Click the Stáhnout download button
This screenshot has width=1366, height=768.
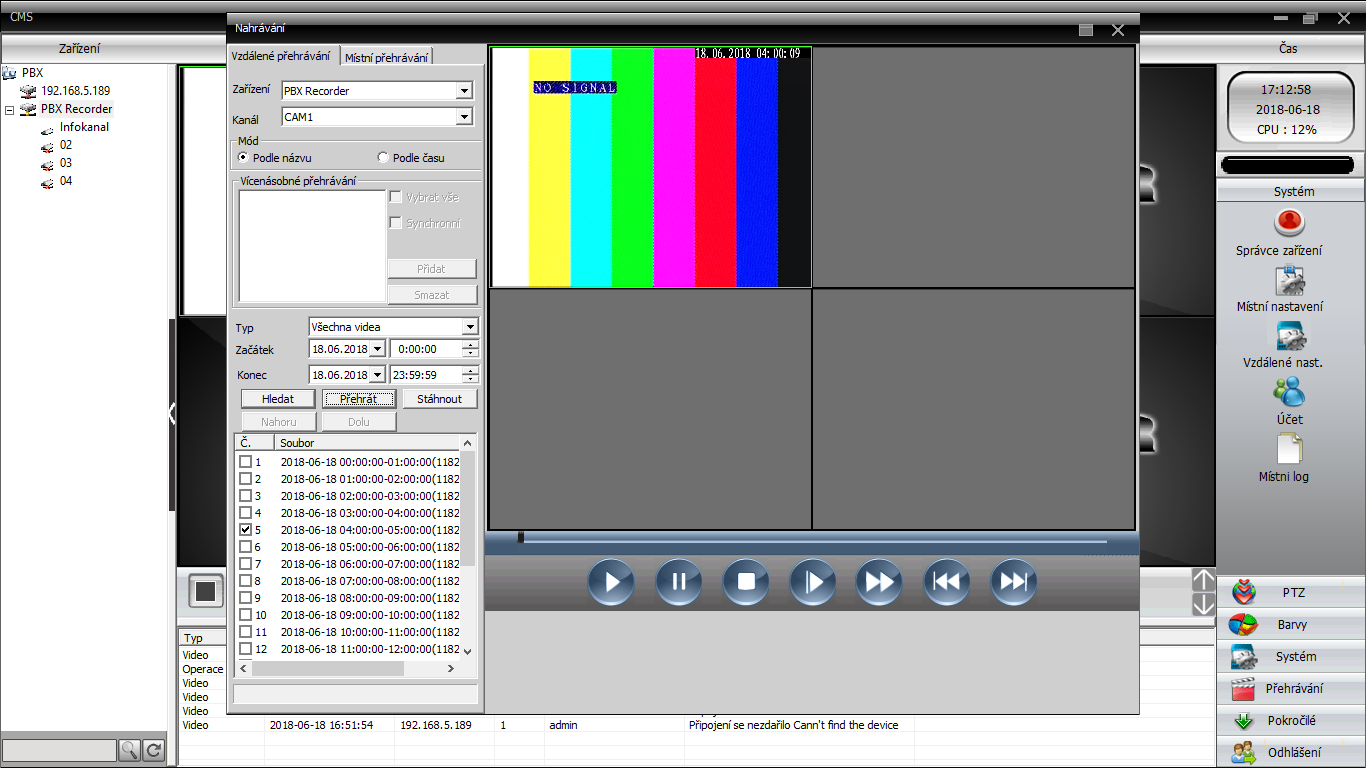tap(439, 399)
